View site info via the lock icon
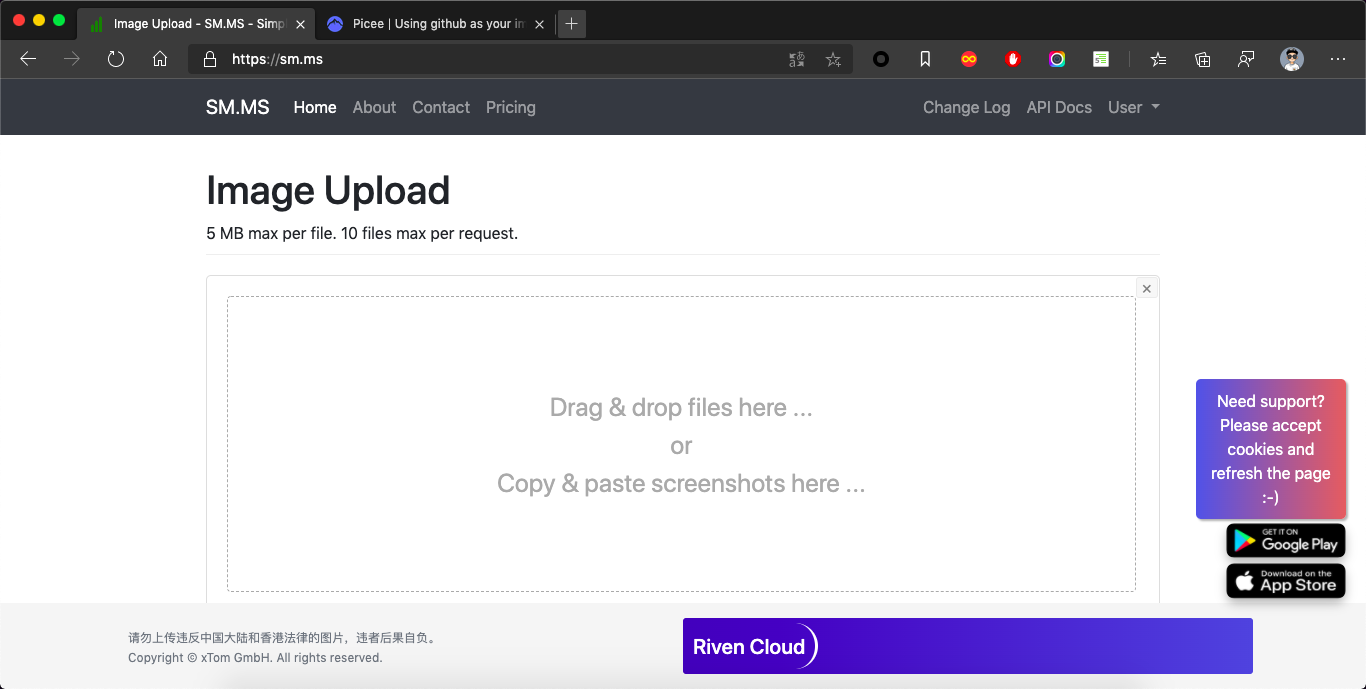Image resolution: width=1366 pixels, height=689 pixels. tap(210, 59)
